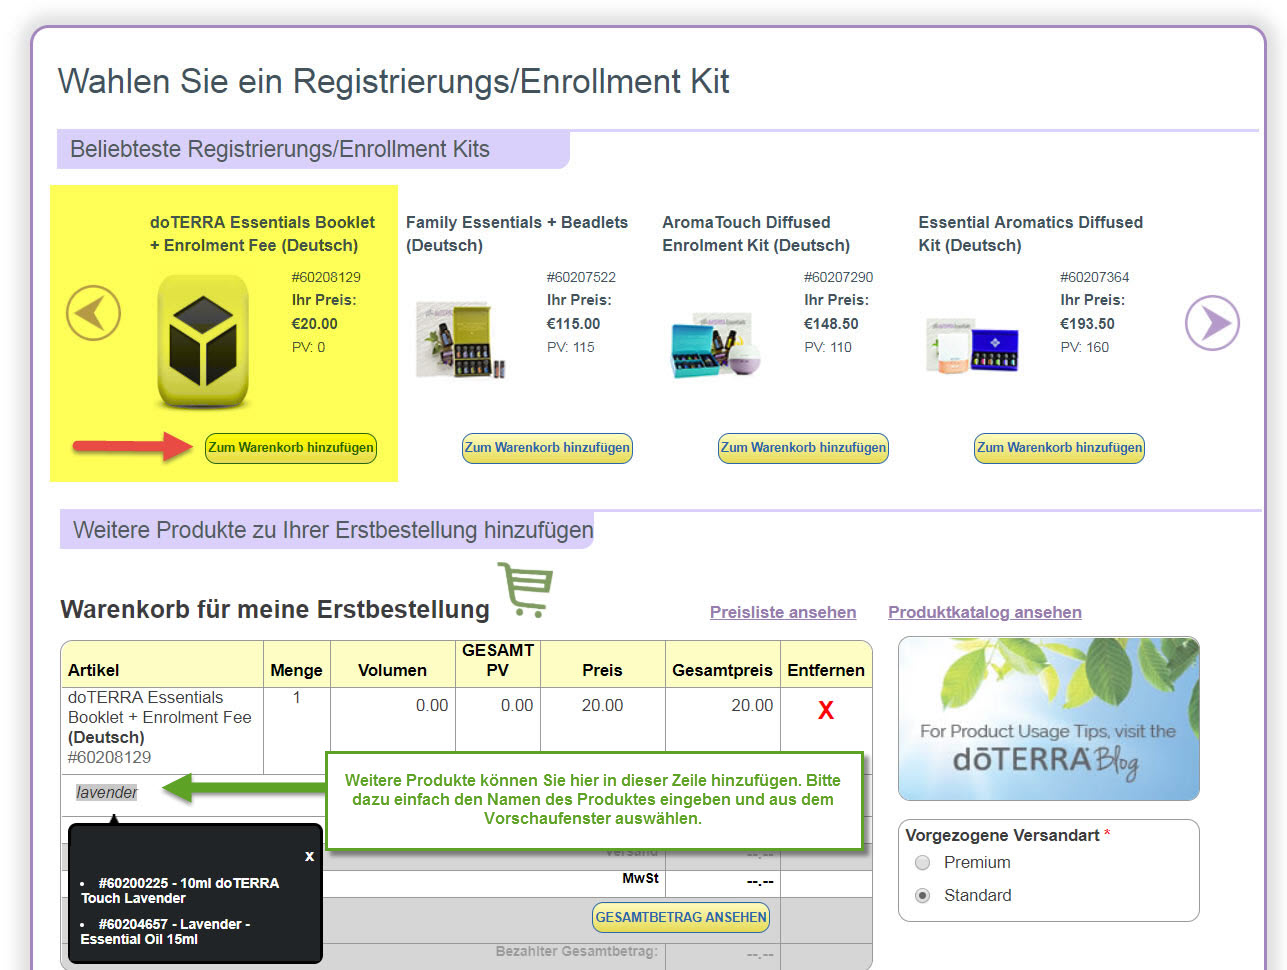Viewport: 1287px width, 970px height.
Task: Click item number #60207290
Action: tap(838, 277)
